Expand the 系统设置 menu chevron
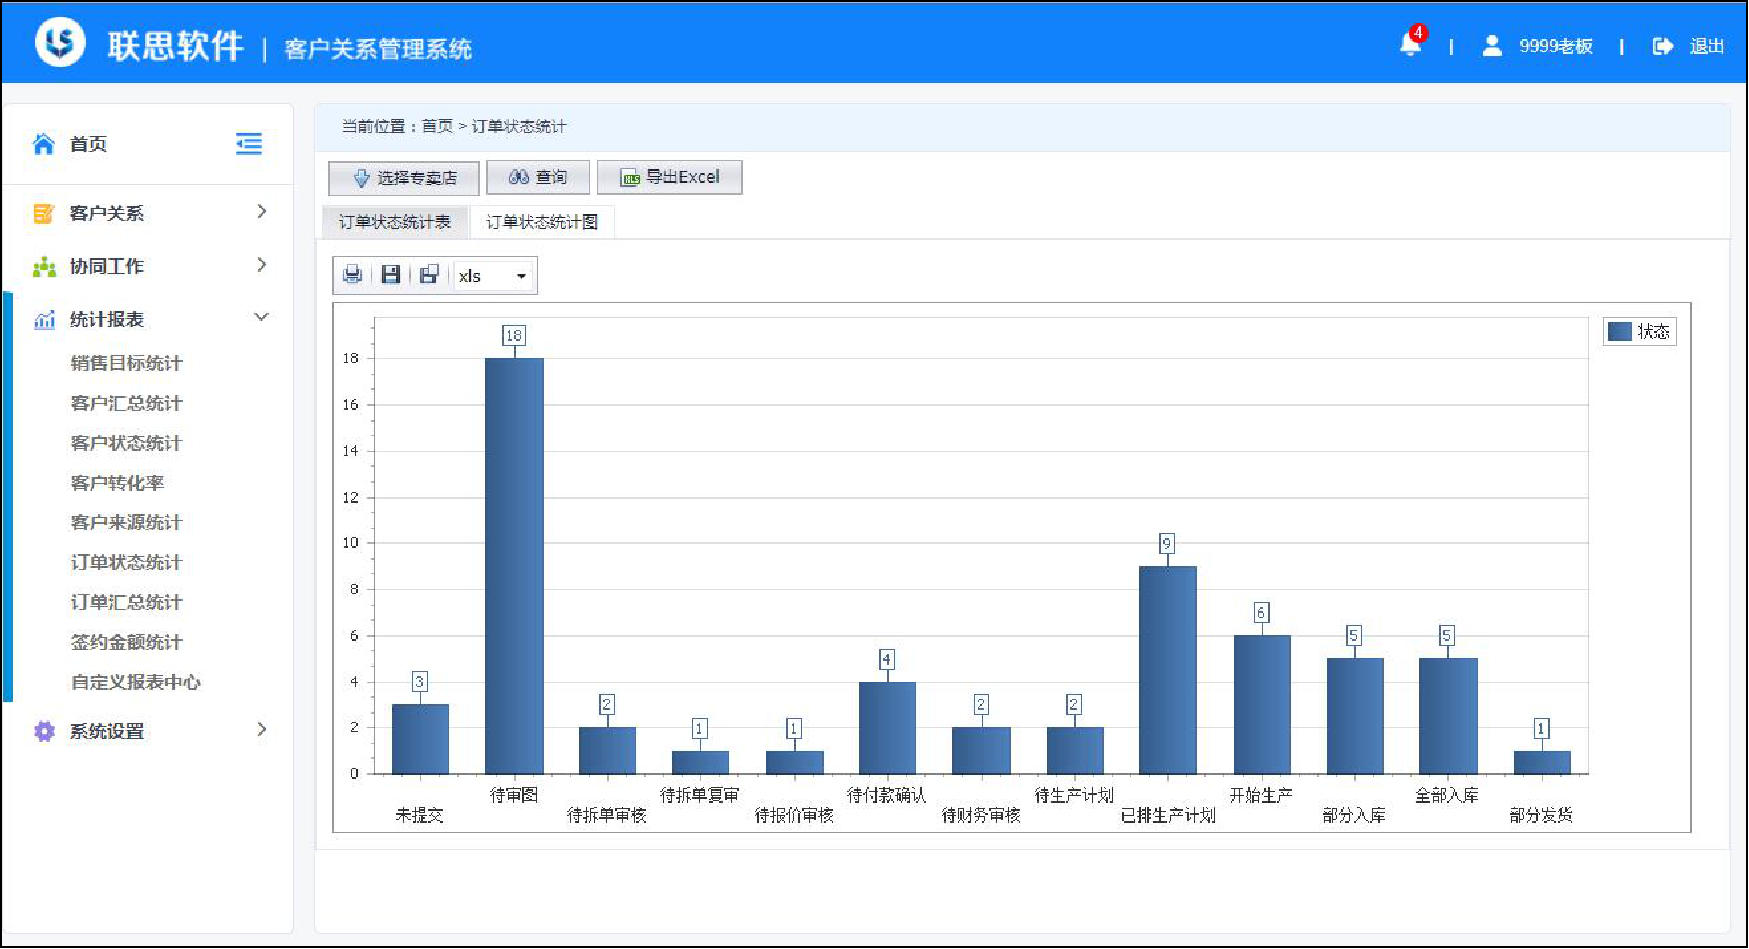Viewport: 1749px width, 949px height. click(x=262, y=730)
